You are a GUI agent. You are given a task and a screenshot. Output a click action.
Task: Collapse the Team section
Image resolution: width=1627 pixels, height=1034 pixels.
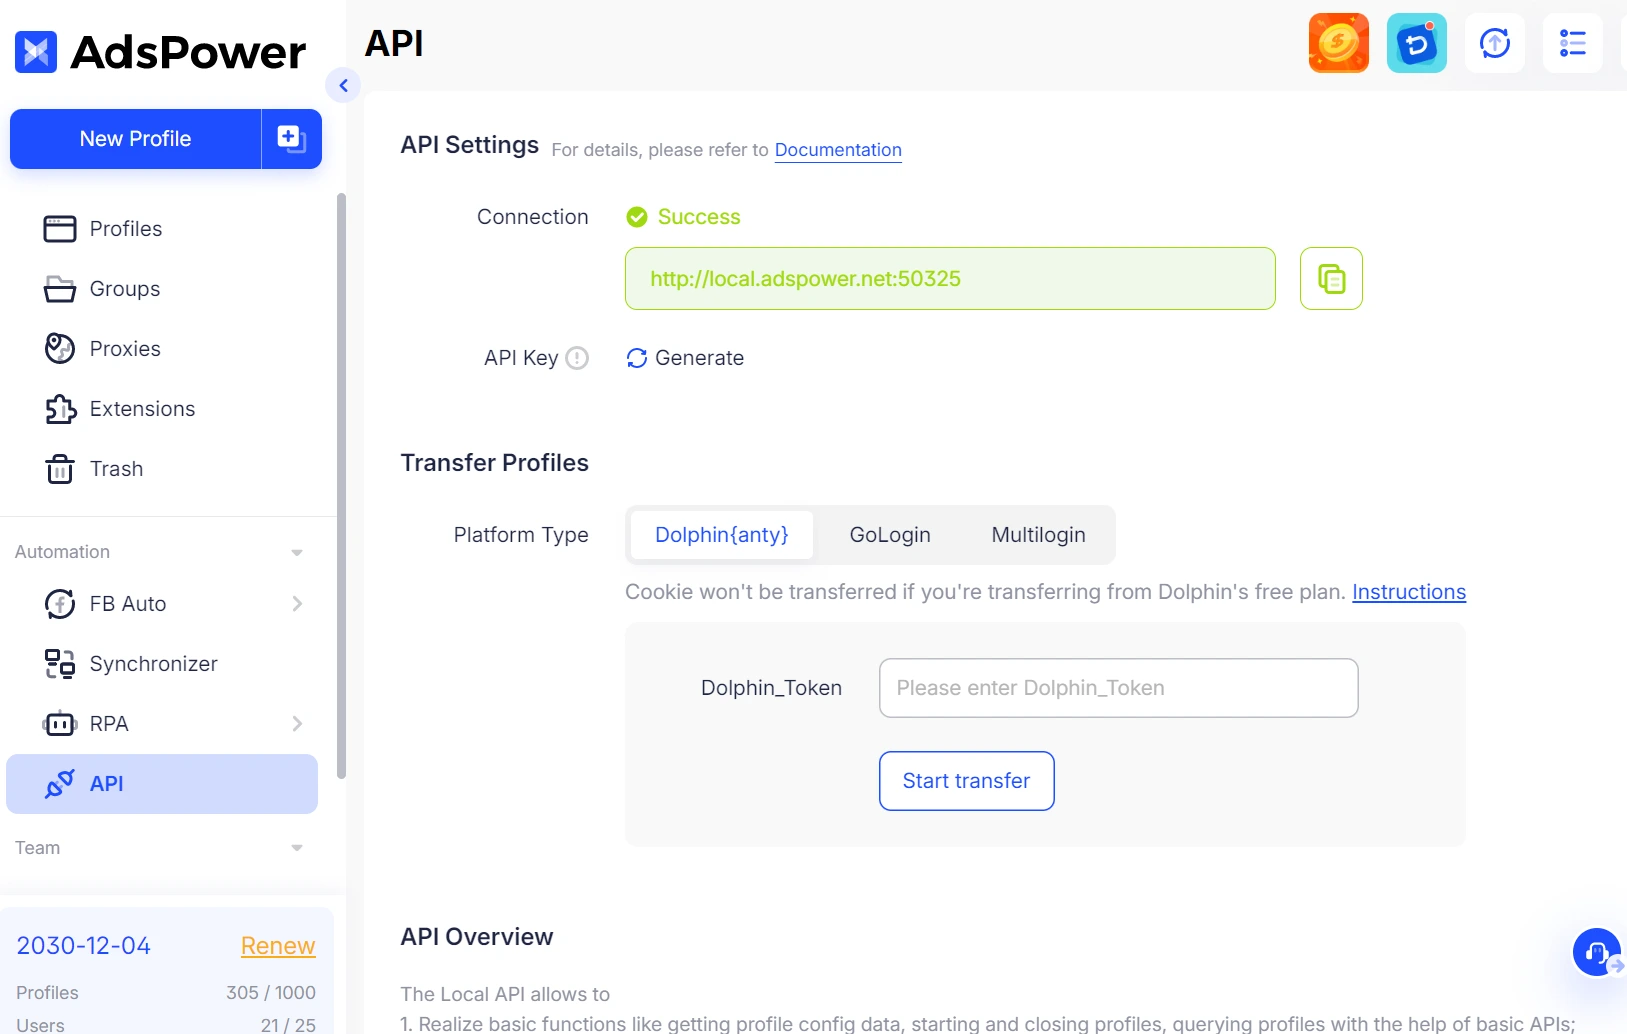297,848
